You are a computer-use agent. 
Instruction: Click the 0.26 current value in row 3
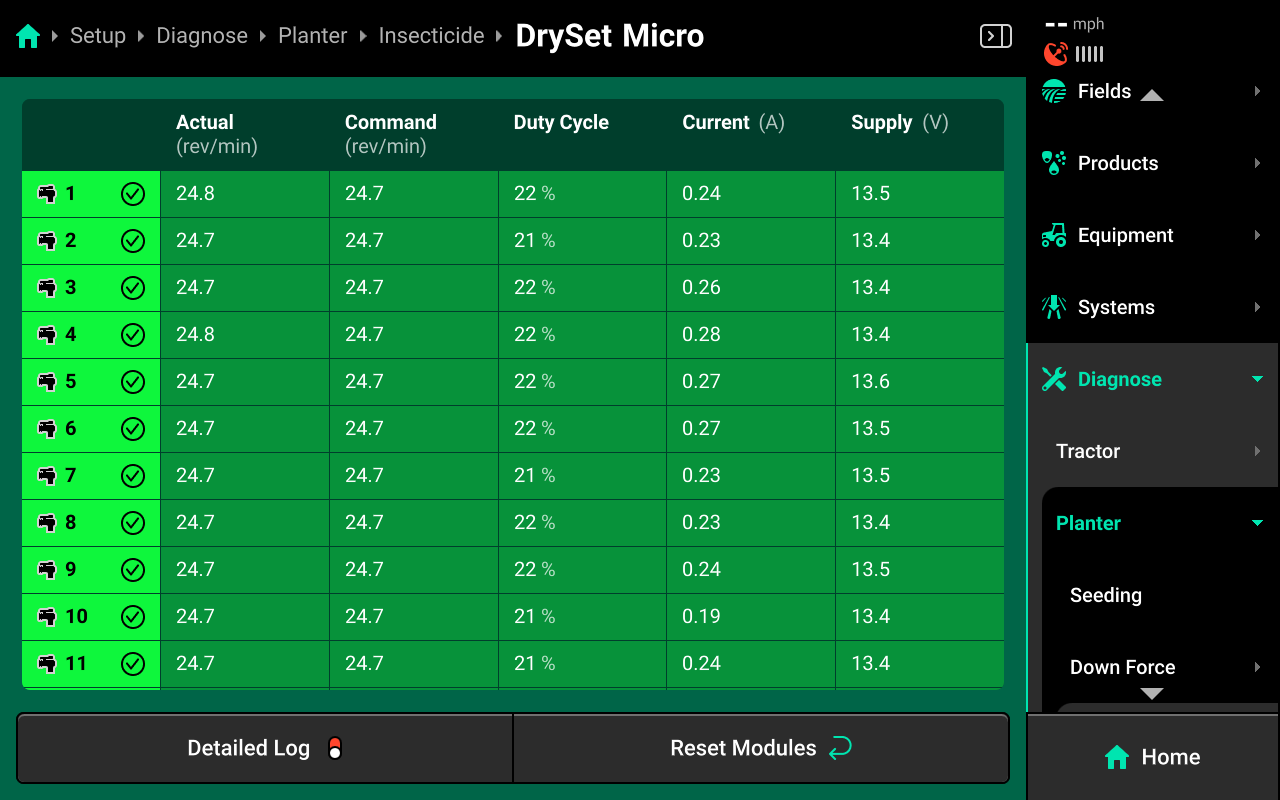701,287
